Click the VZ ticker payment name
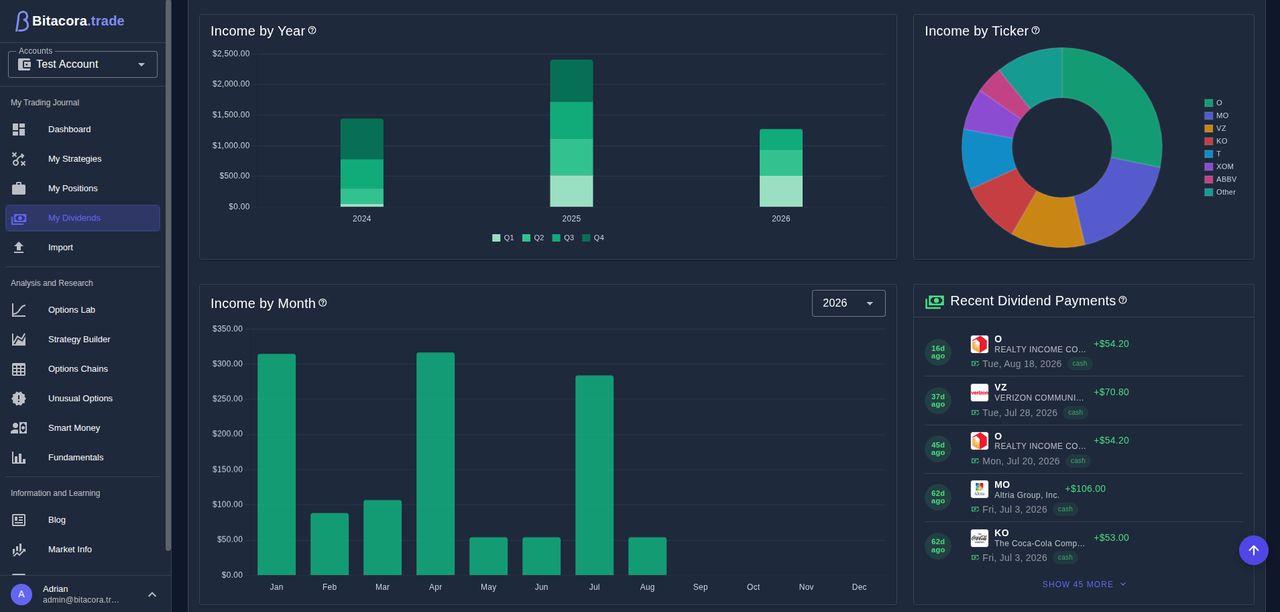 (1001, 387)
